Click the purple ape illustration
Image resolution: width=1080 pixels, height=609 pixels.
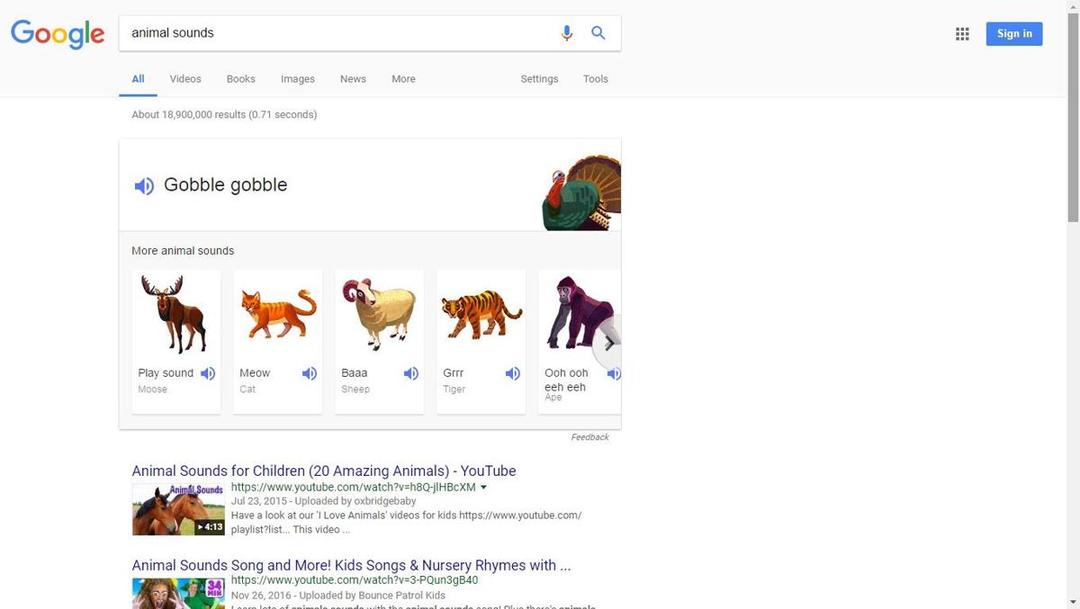[579, 313]
